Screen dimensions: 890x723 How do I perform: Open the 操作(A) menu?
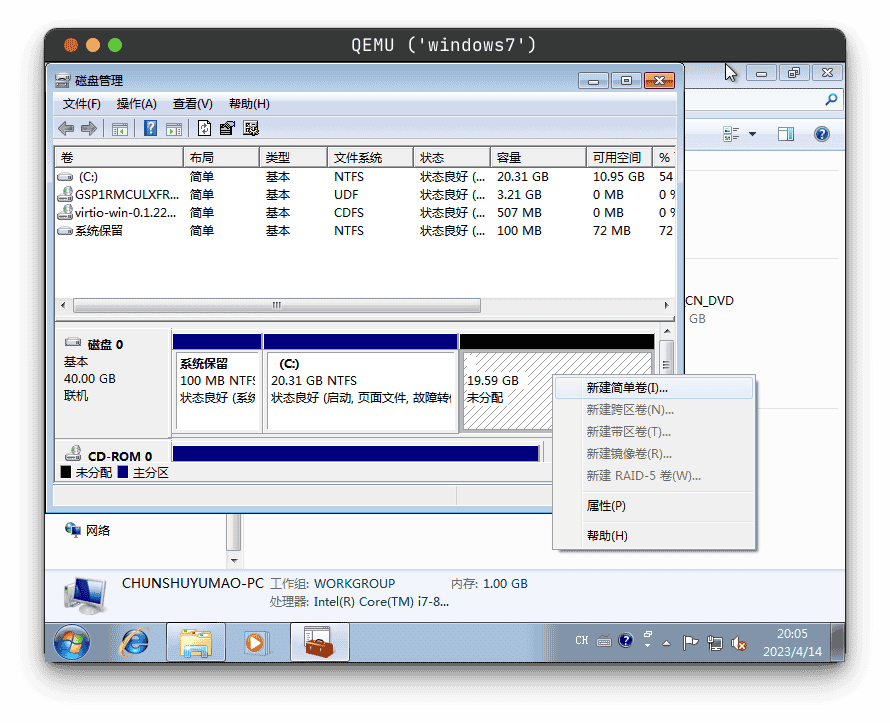click(136, 104)
